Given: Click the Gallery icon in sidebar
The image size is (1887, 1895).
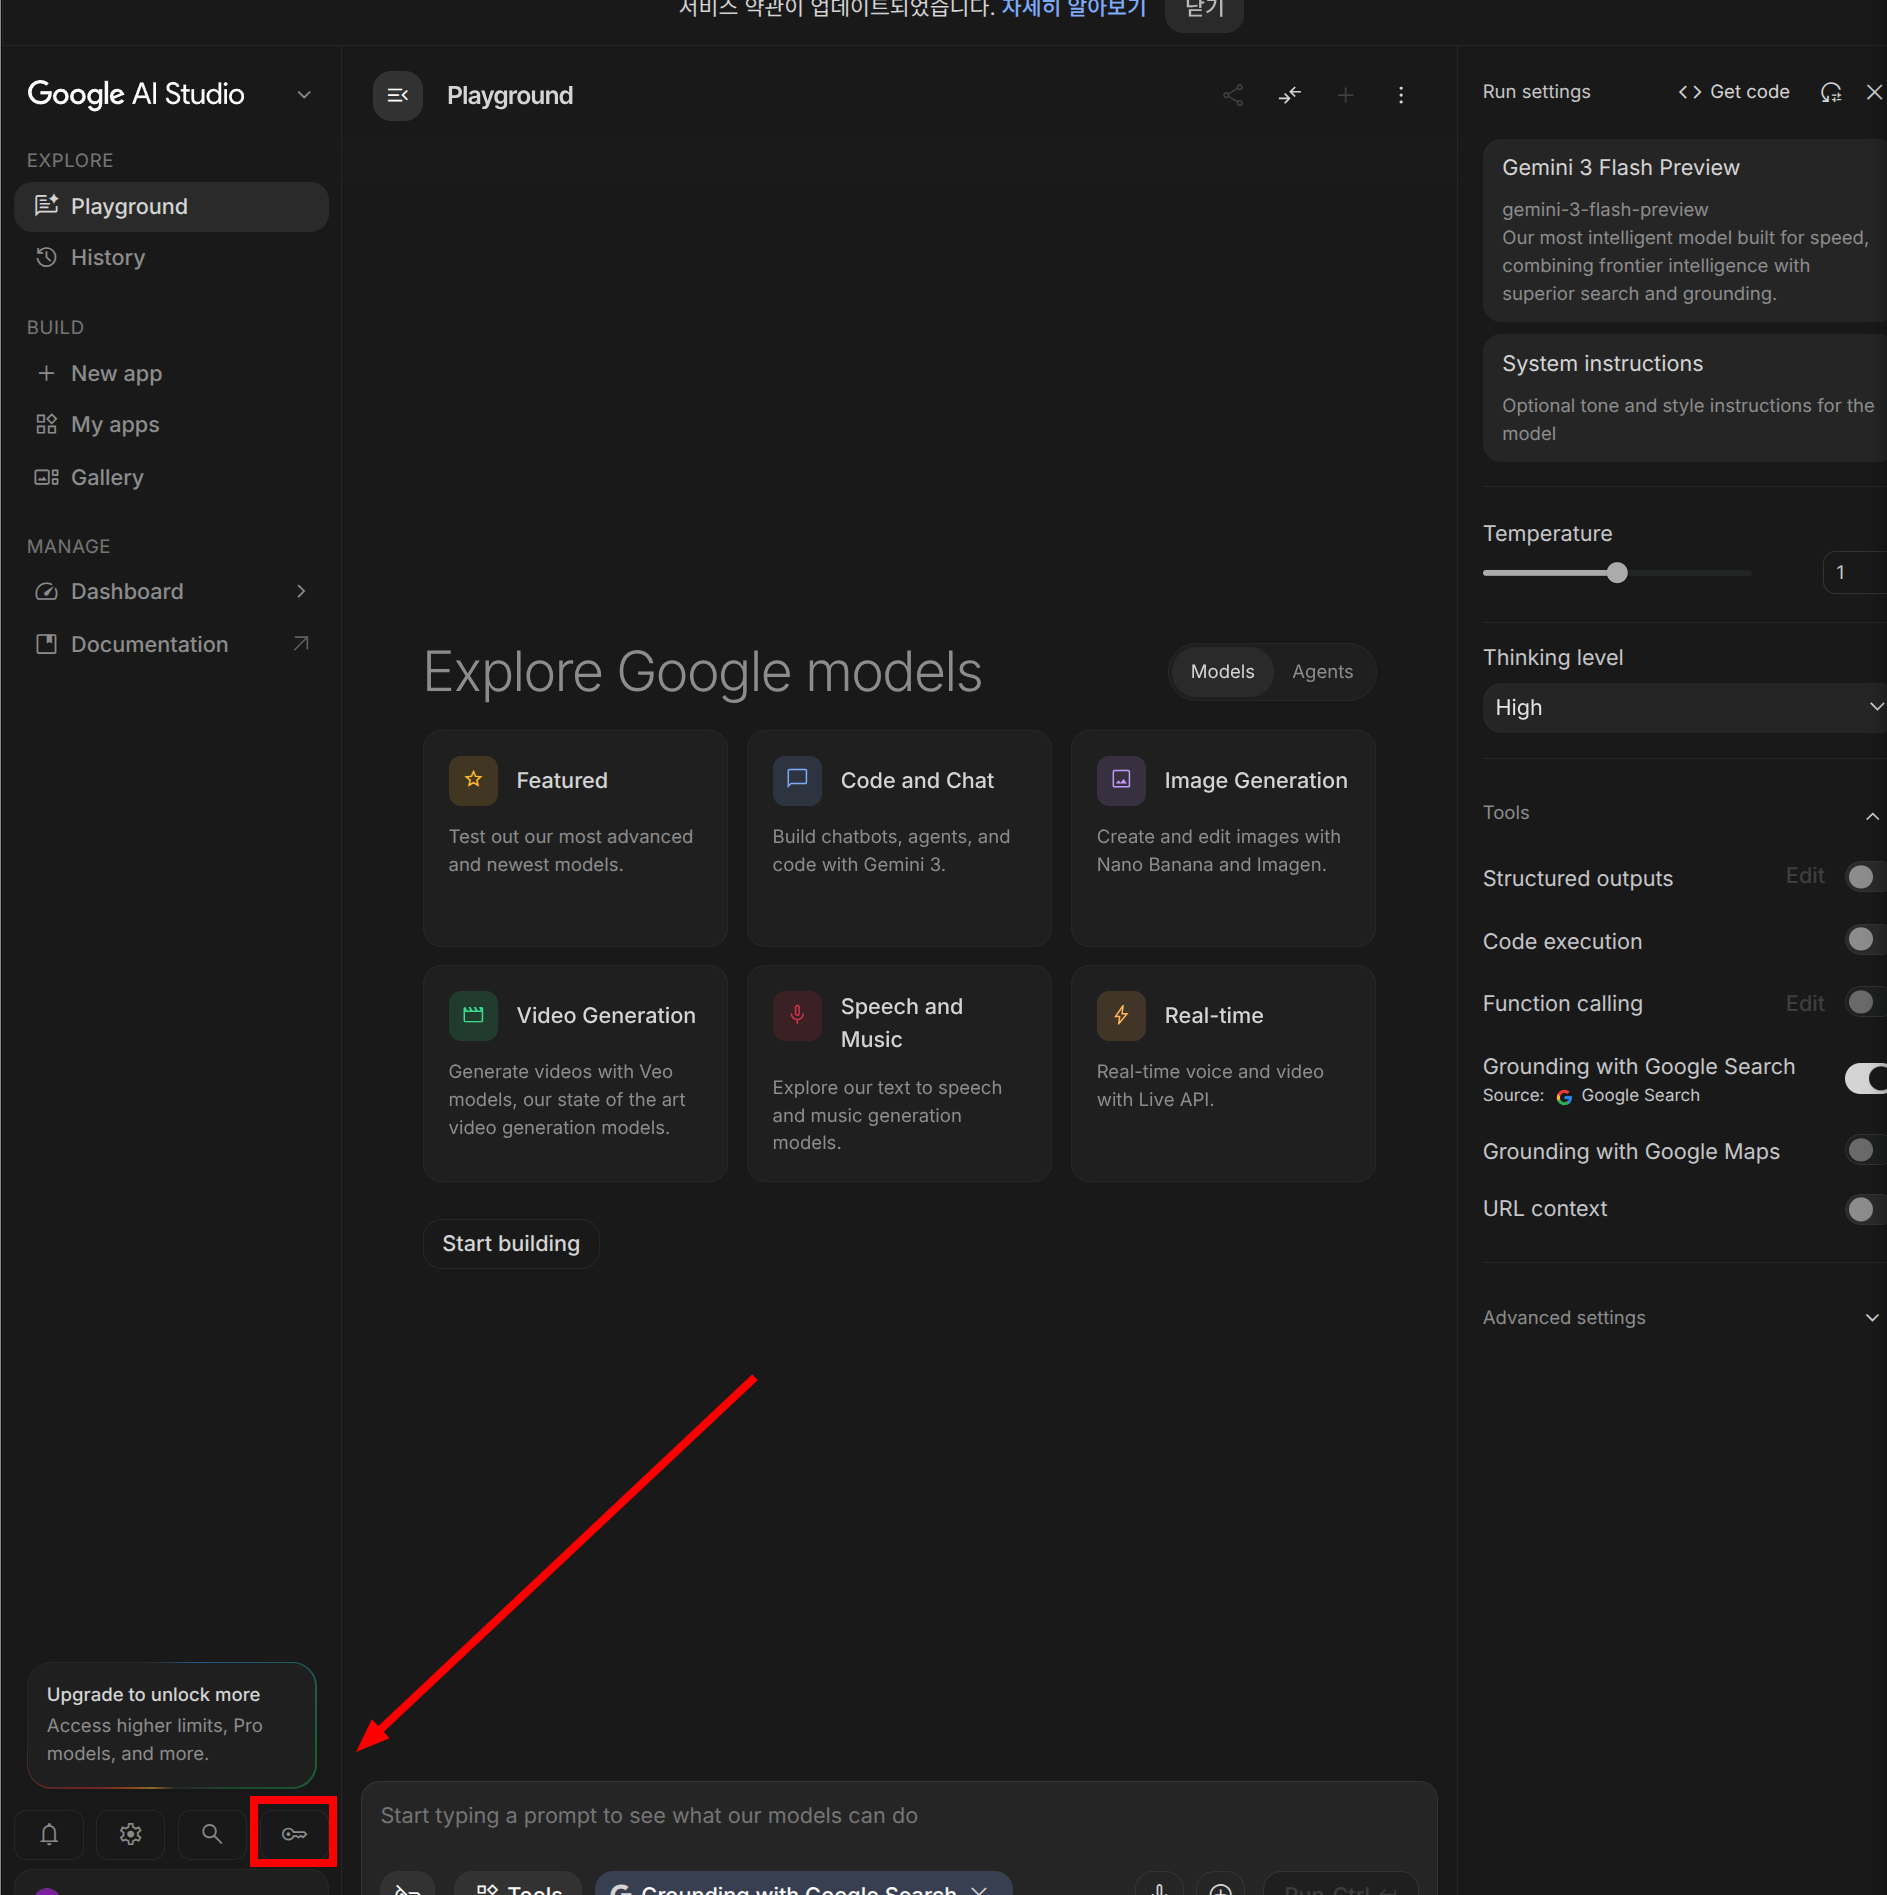Looking at the screenshot, I should 46,477.
